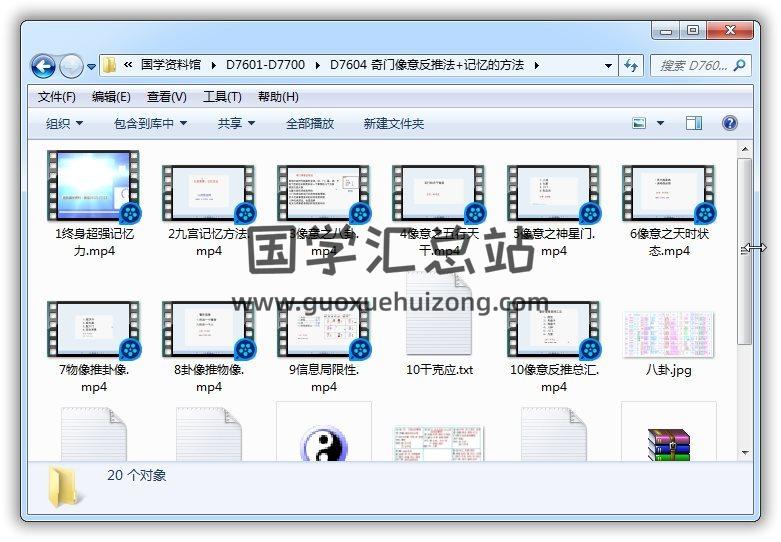Expand arrow after 国学资料馆 breadcrumb
Viewport: 781px width, 542px height.
click(214, 65)
